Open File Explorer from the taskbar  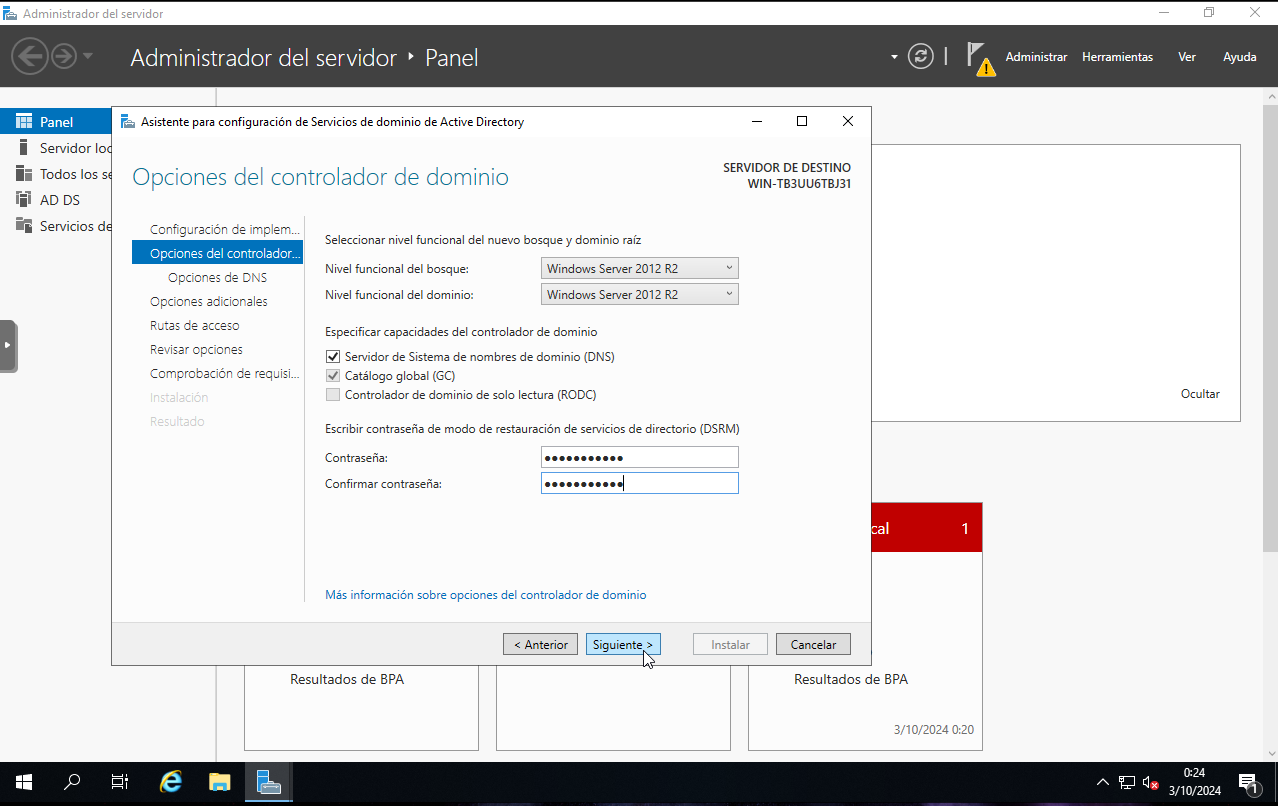(219, 783)
